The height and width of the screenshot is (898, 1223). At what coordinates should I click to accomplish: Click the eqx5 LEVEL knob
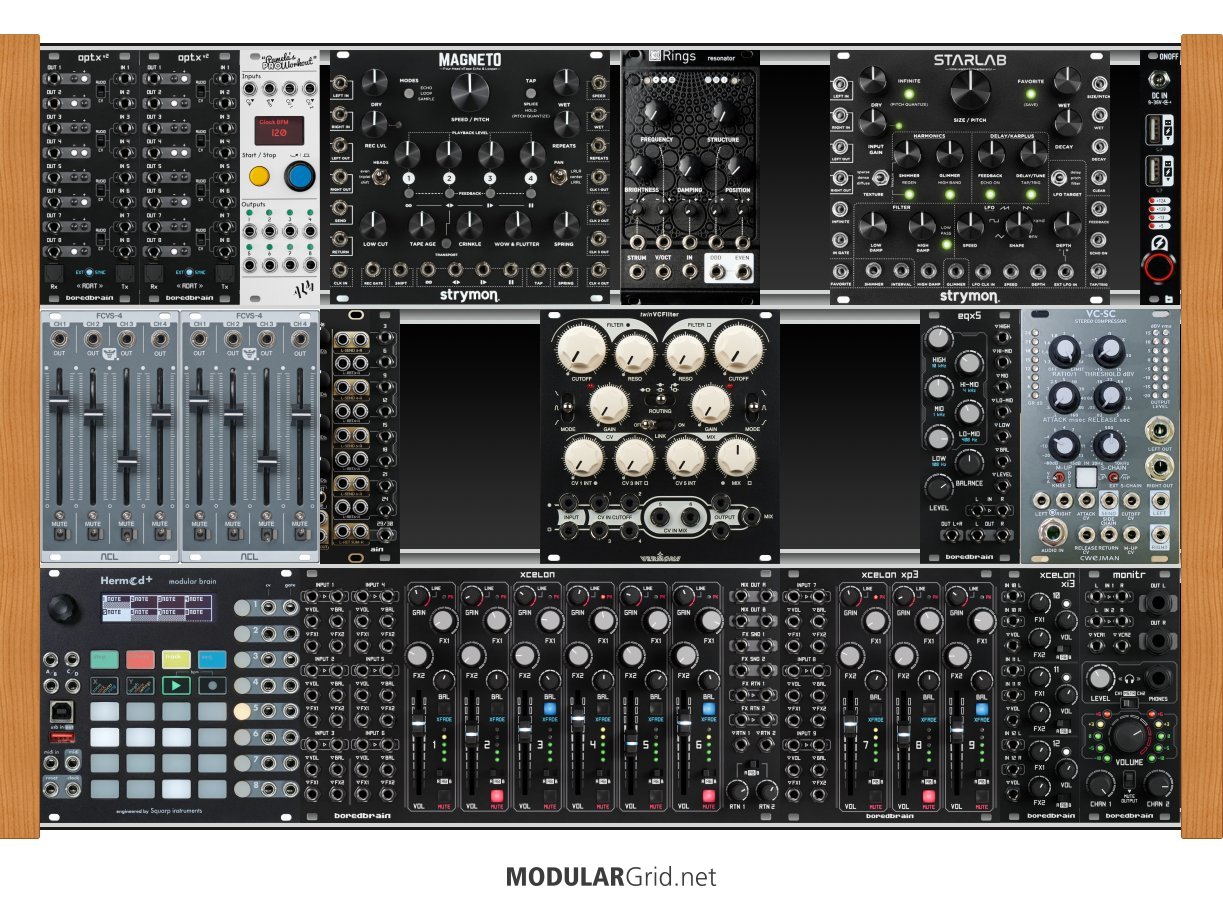939,487
